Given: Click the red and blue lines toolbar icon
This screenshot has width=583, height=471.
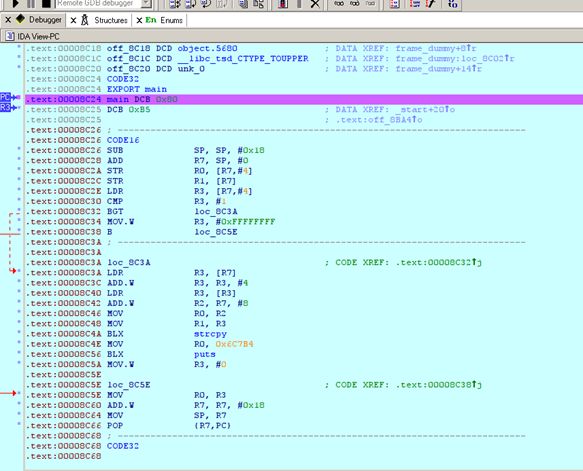Looking at the screenshot, I should pos(415,4).
